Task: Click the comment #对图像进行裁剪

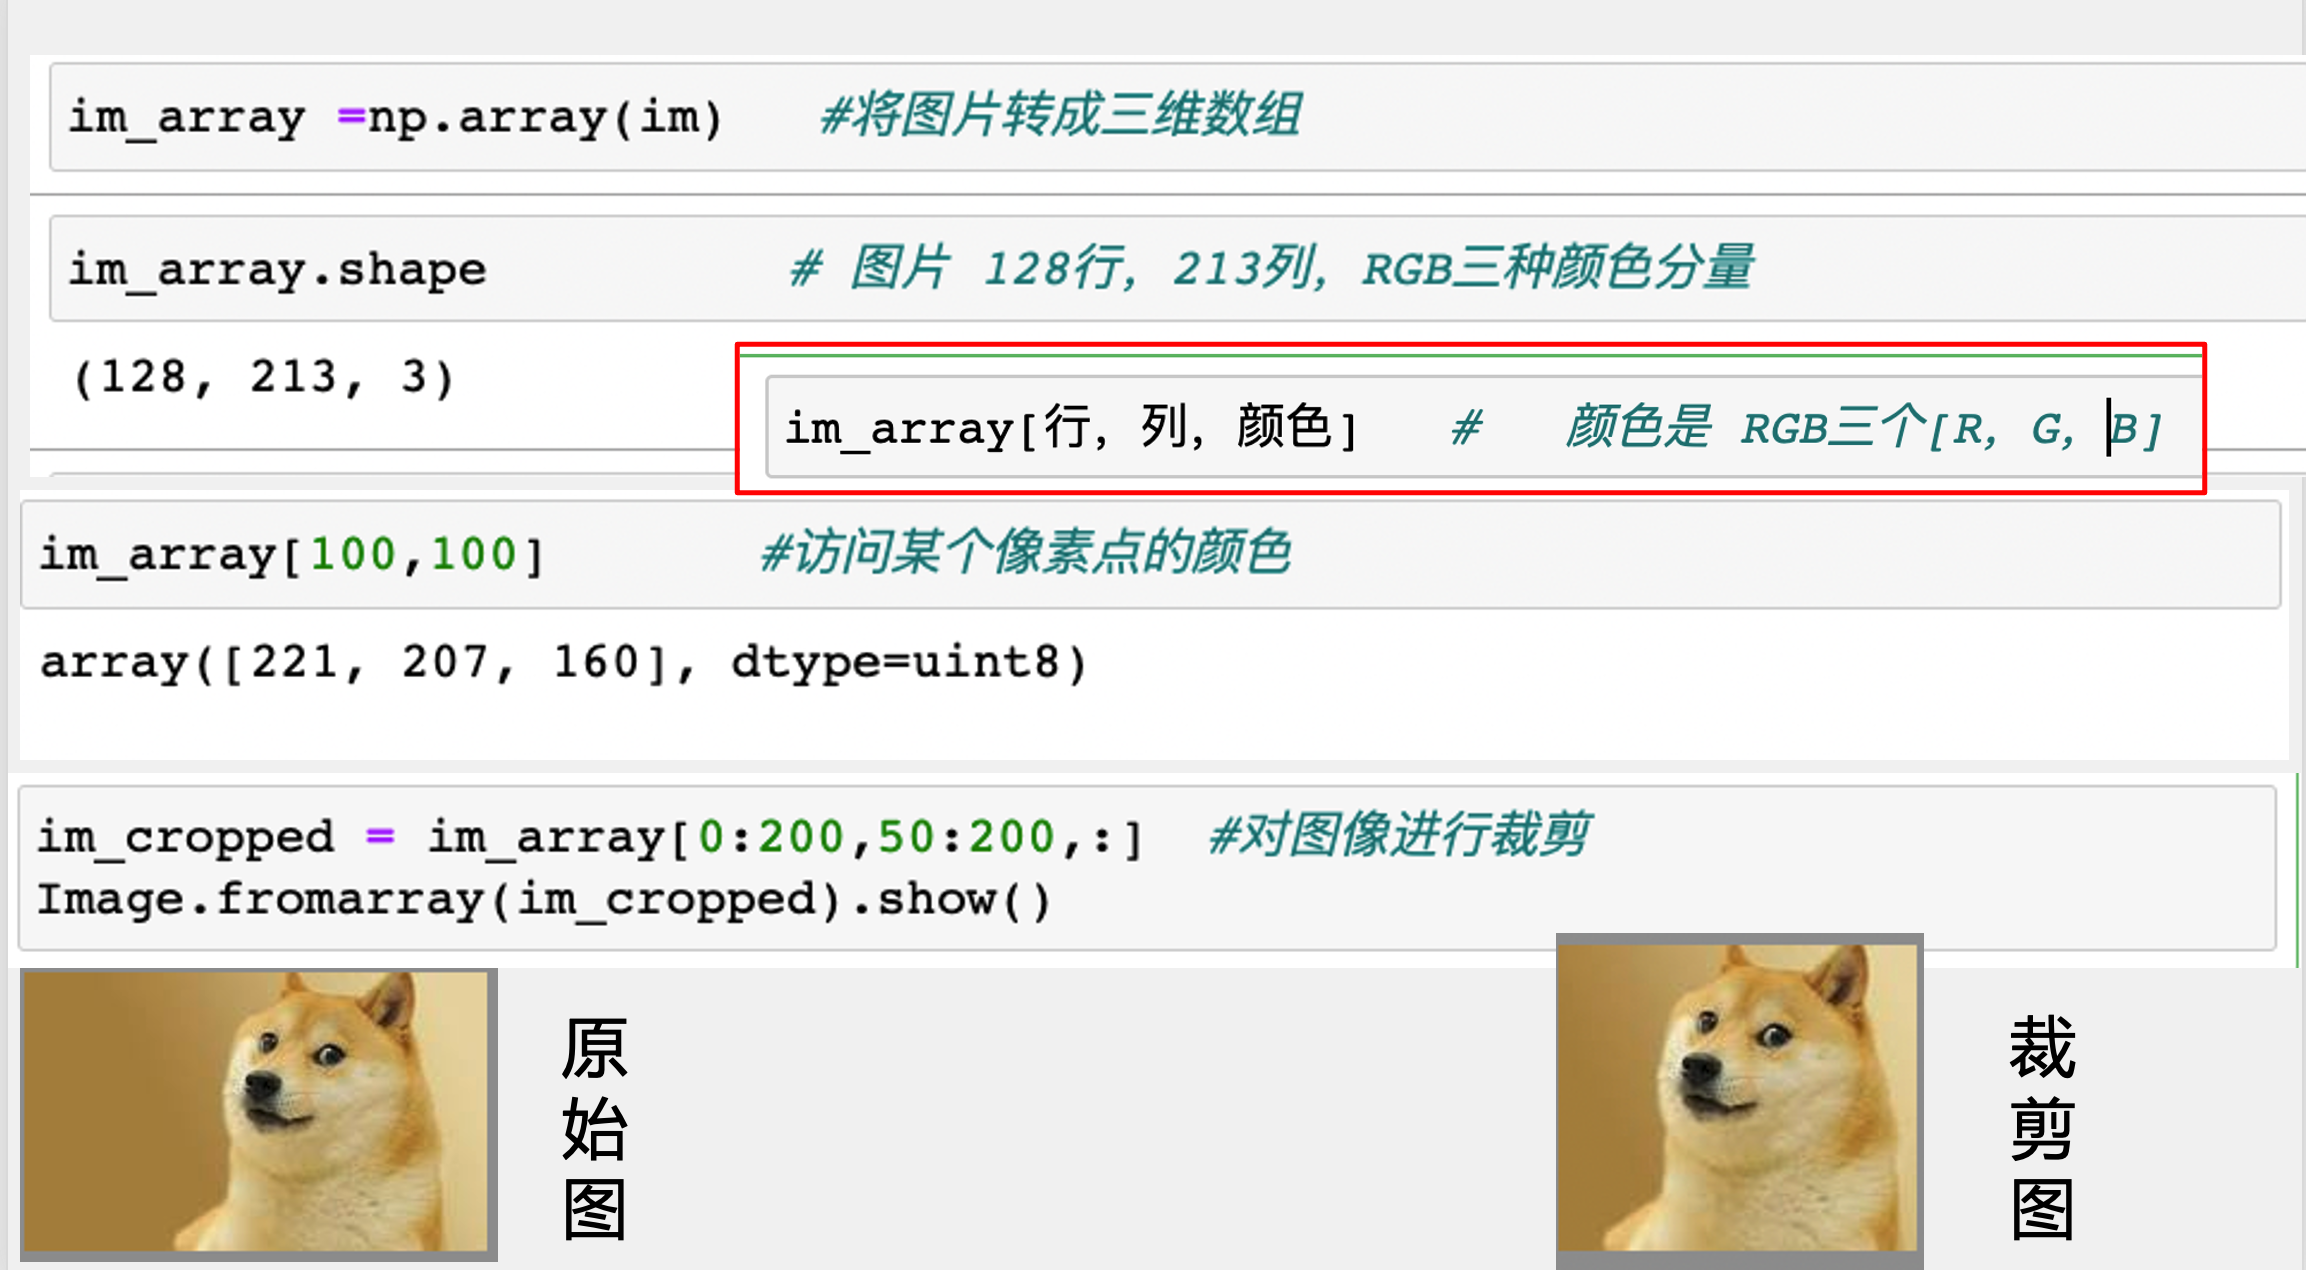Action: pyautogui.click(x=1398, y=835)
